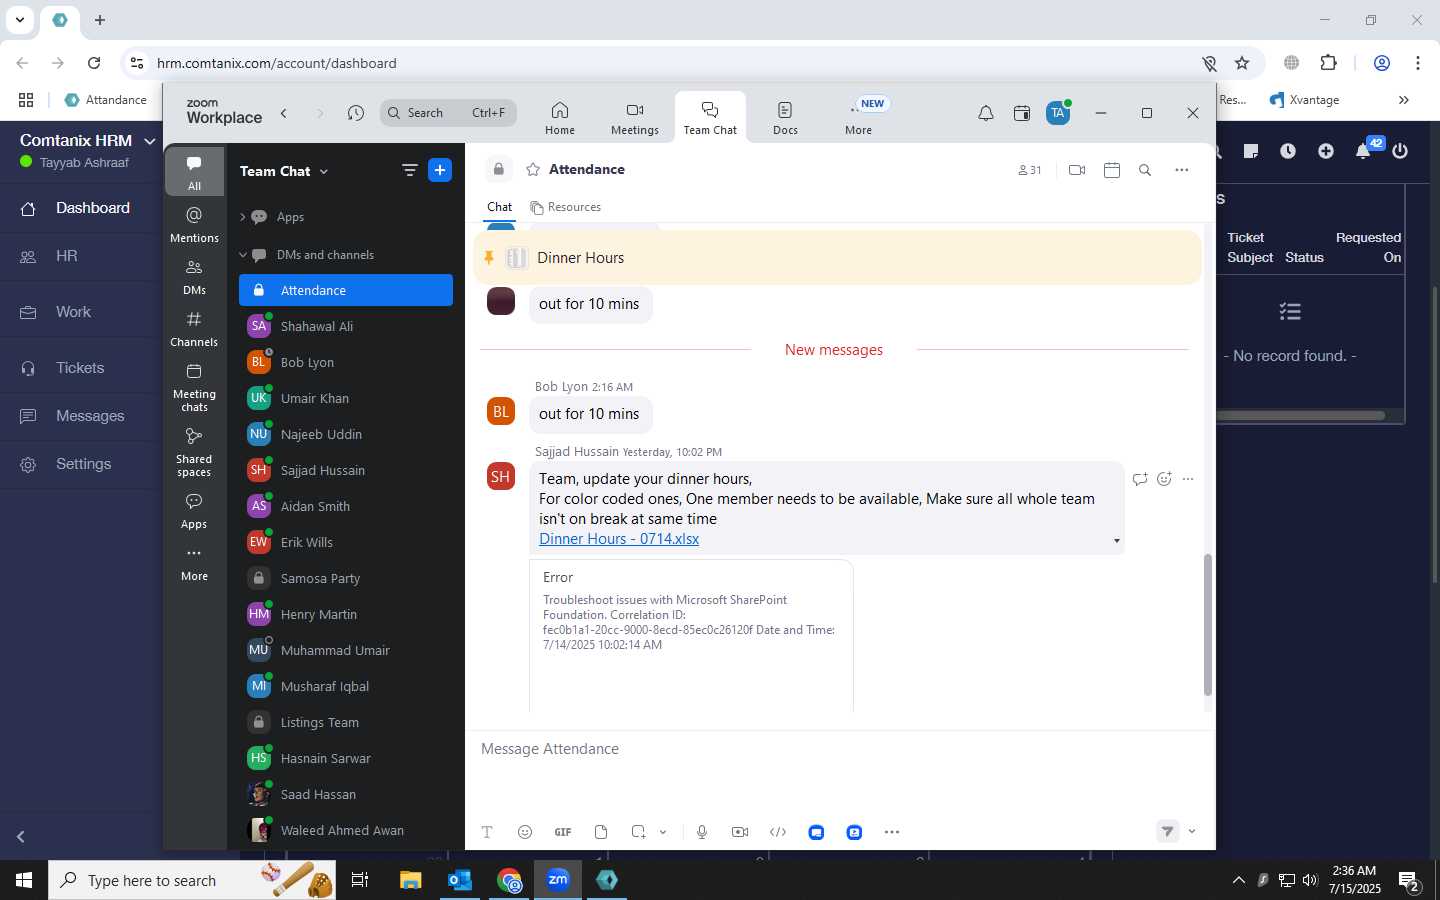Viewport: 1440px width, 900px height.
Task: Record a video message
Action: [x=740, y=832]
